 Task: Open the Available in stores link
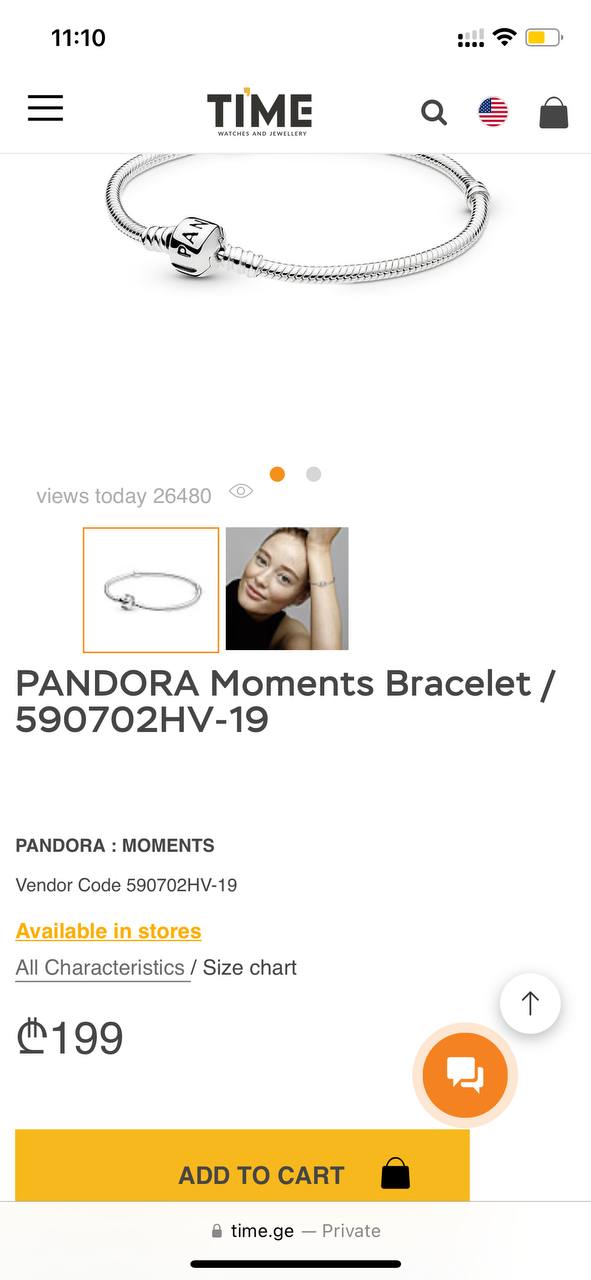click(x=108, y=931)
